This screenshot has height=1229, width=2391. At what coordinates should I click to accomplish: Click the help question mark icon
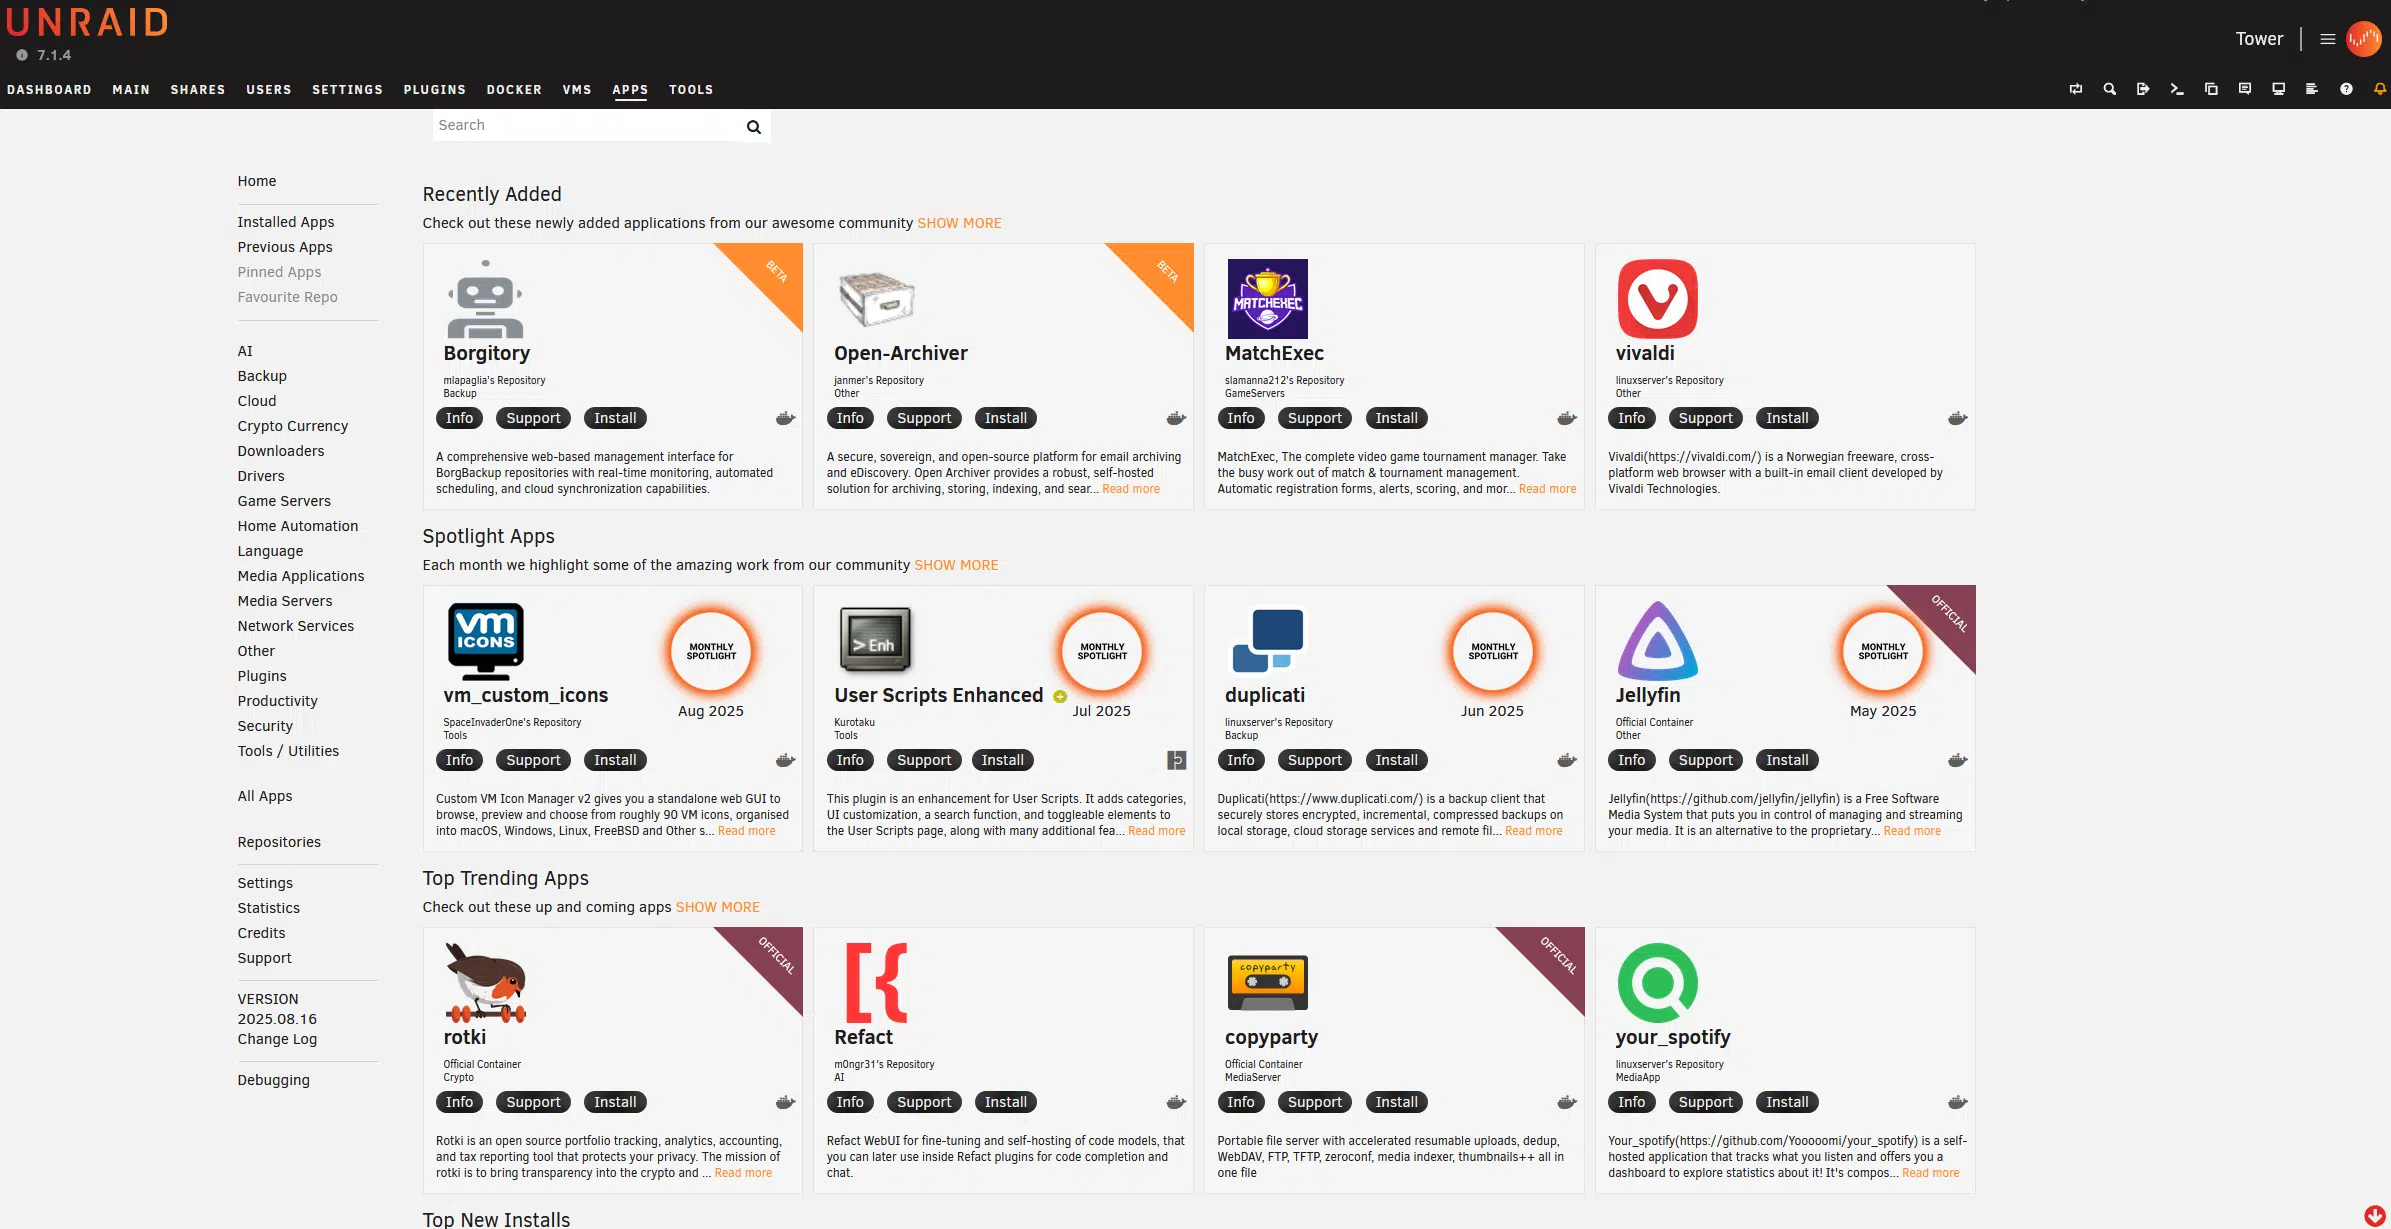coord(2346,89)
